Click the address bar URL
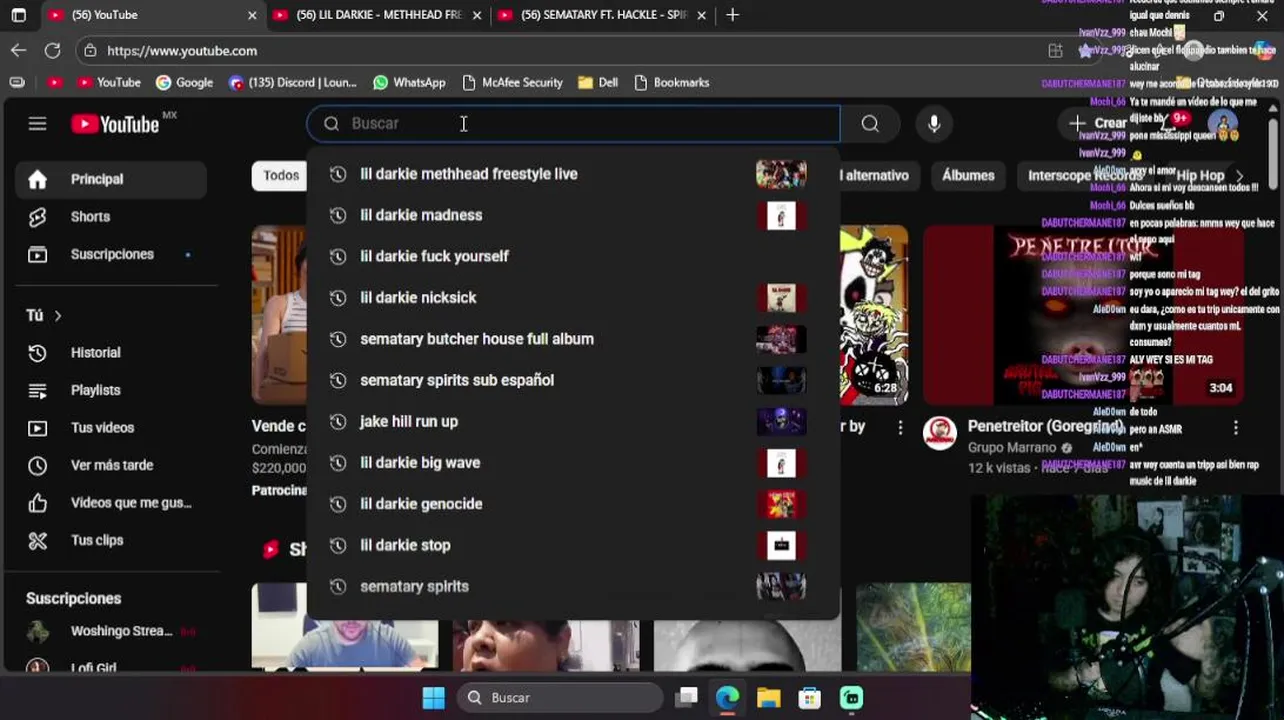The height and width of the screenshot is (720, 1284). [x=182, y=50]
